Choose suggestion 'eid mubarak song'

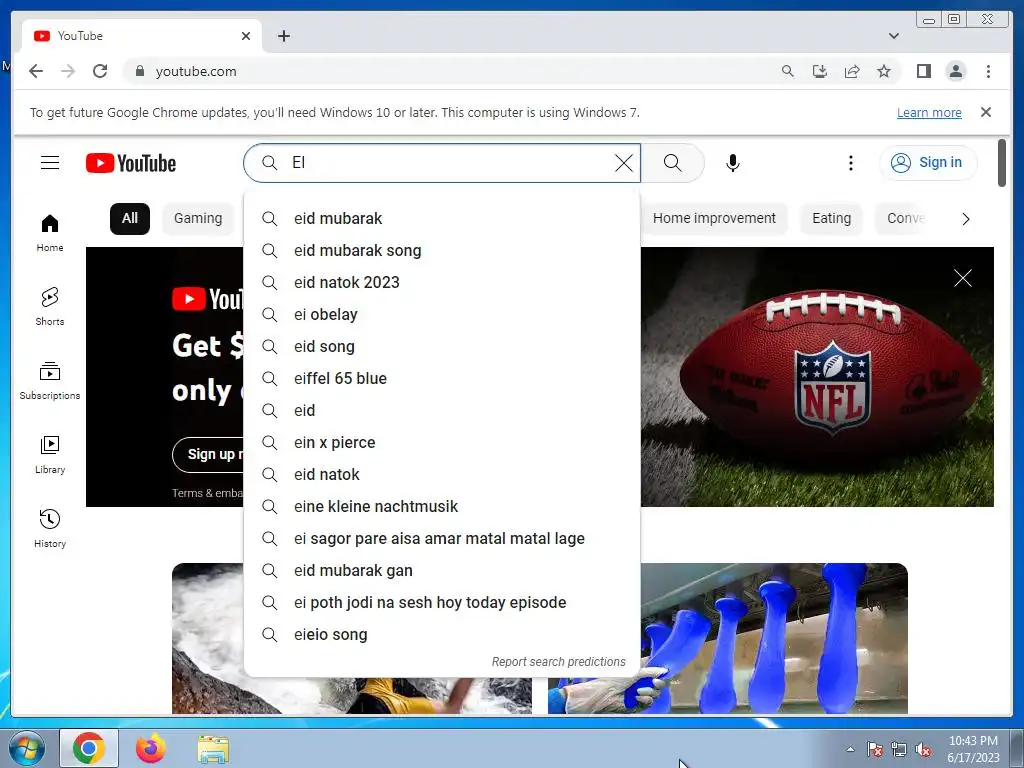point(441,250)
